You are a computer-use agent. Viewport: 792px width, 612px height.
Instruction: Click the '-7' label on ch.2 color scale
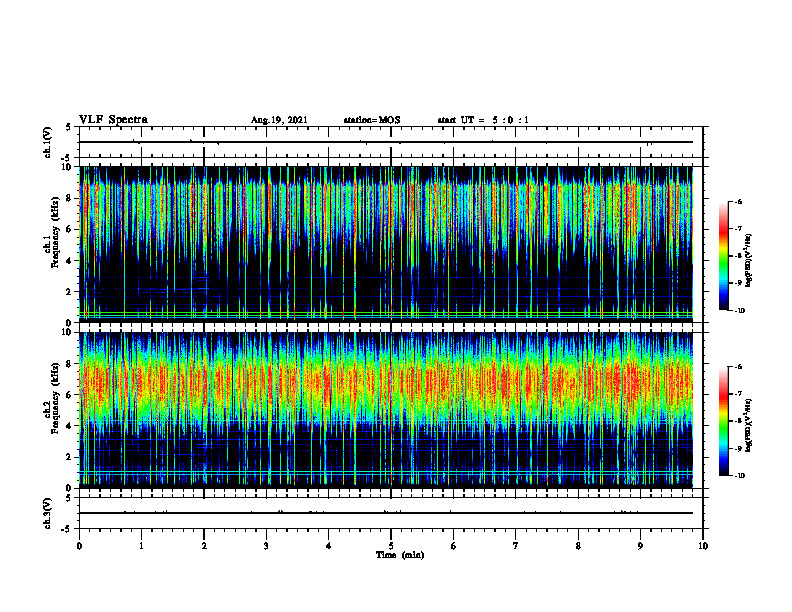(x=738, y=393)
